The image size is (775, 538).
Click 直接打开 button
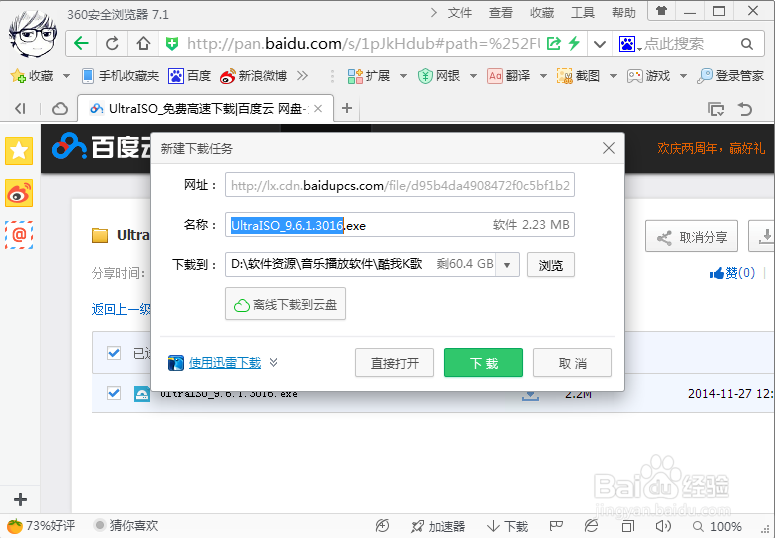[x=394, y=363]
